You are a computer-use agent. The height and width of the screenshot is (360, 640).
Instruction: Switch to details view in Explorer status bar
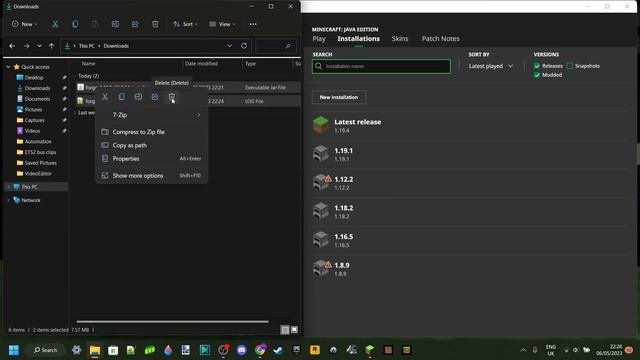(x=285, y=329)
